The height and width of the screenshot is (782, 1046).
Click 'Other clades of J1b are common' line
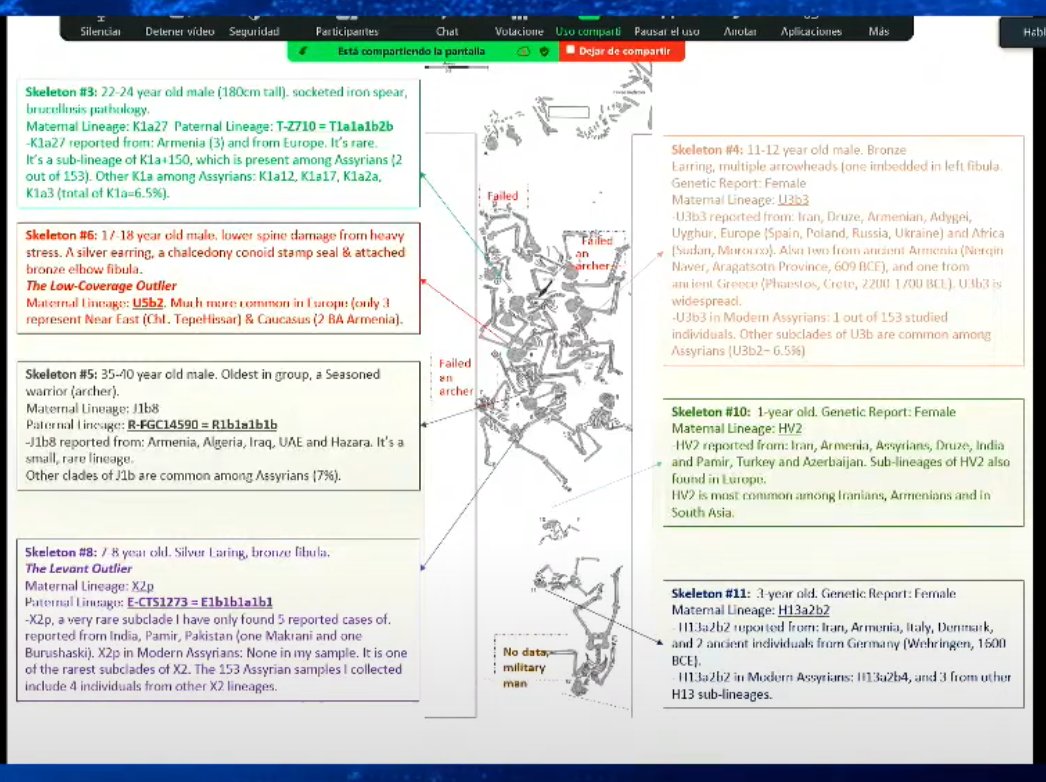point(183,476)
